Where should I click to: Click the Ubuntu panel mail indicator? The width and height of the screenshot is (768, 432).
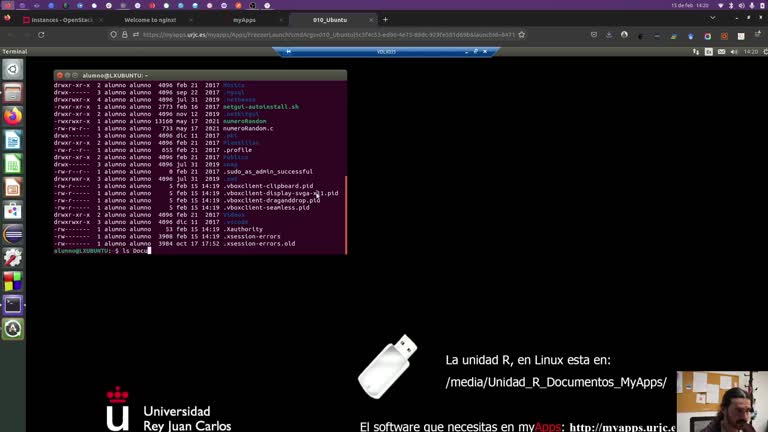coord(721,51)
